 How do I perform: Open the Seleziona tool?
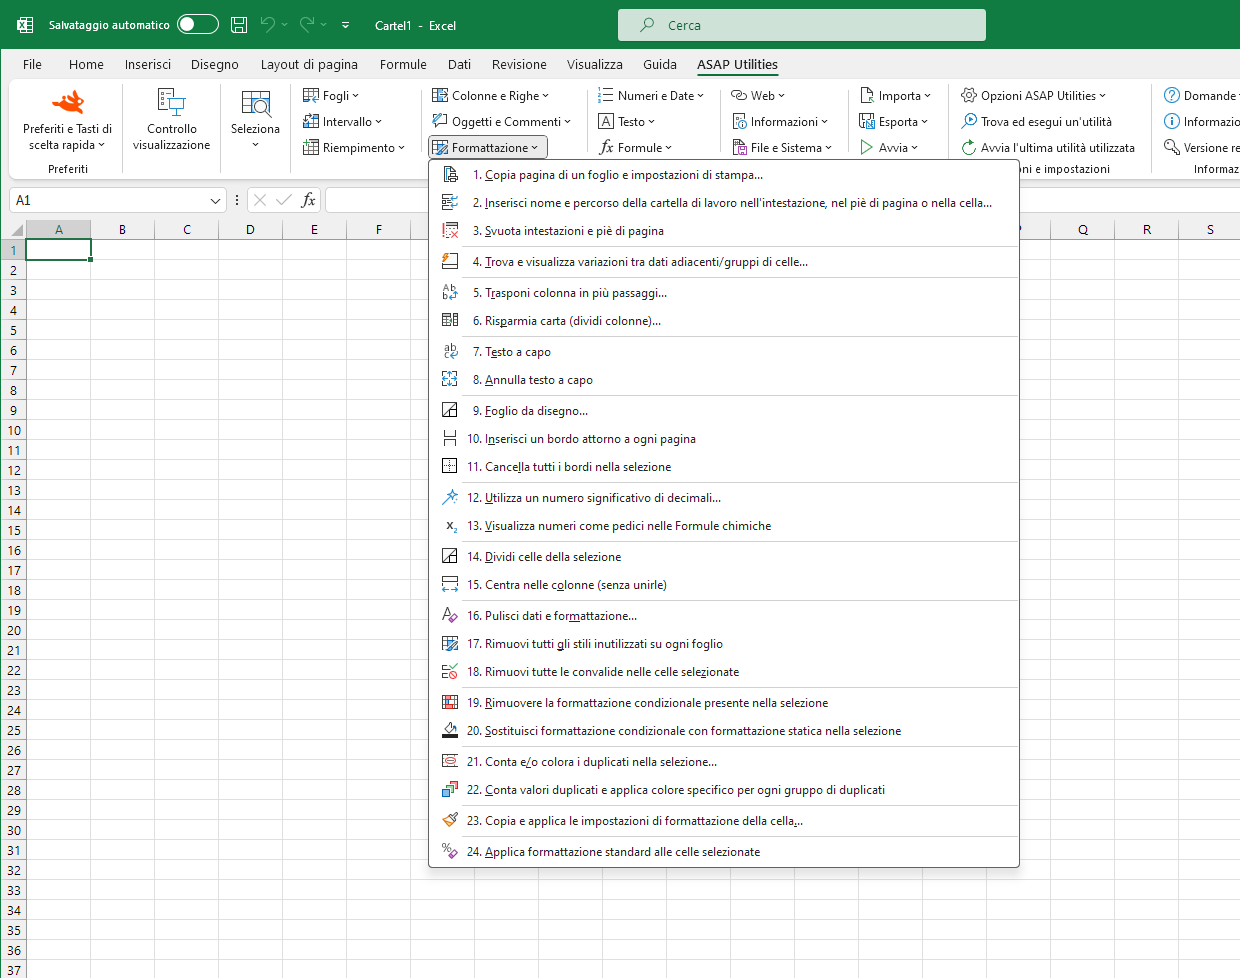pos(255,121)
